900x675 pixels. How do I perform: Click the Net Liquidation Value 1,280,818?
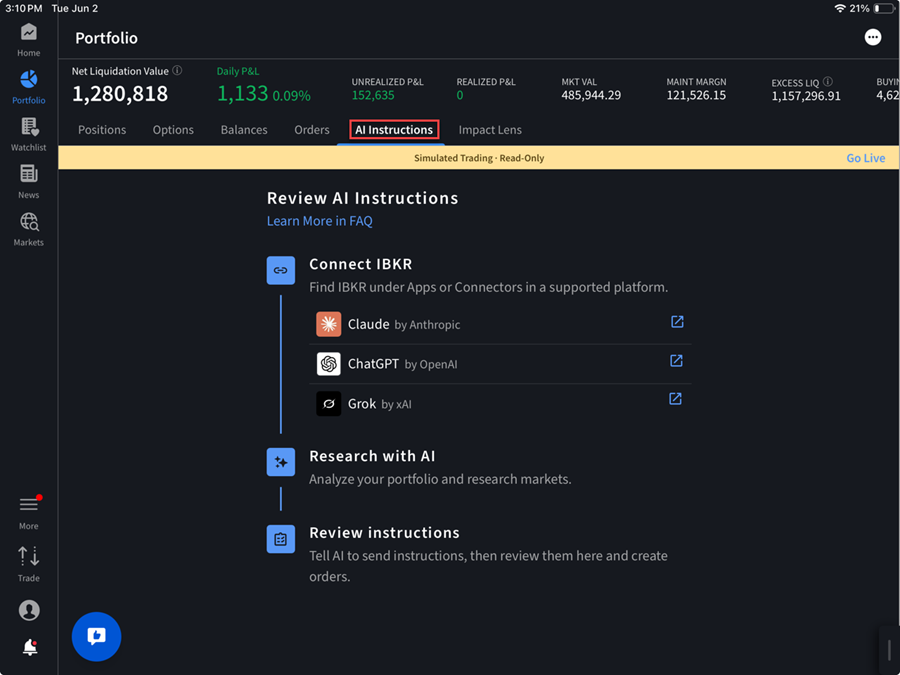click(x=120, y=94)
